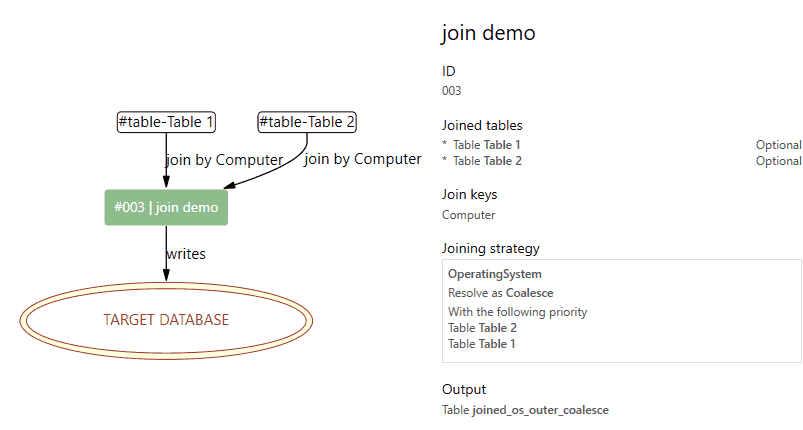The image size is (803, 430).
Task: Open output table joined_os_outer_coalesce
Action: point(540,410)
